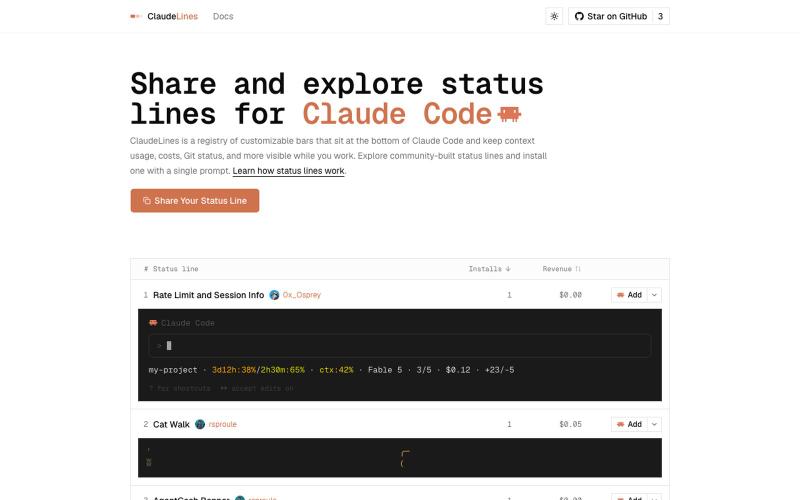Viewport: 800px width, 500px height.
Task: Click the GitHub star count 3
Action: click(660, 16)
